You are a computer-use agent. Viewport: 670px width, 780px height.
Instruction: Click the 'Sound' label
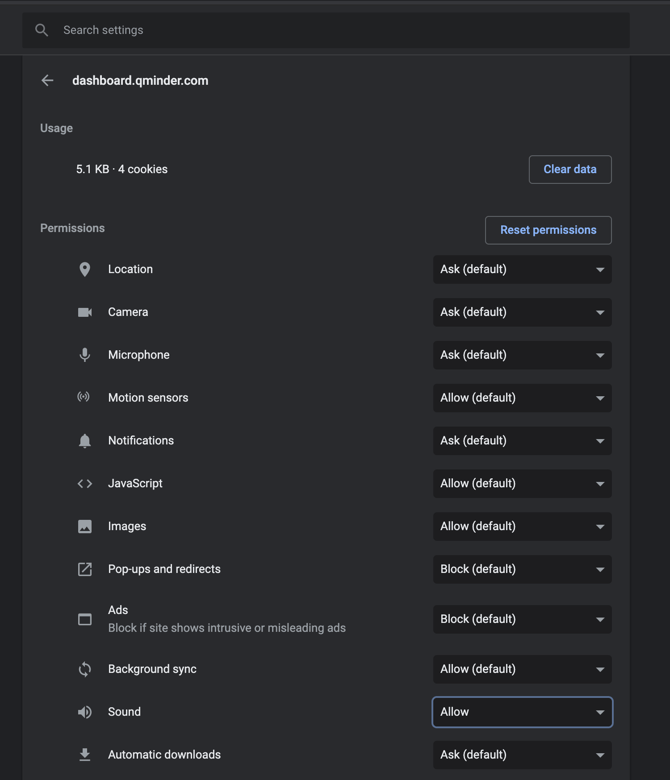click(124, 712)
